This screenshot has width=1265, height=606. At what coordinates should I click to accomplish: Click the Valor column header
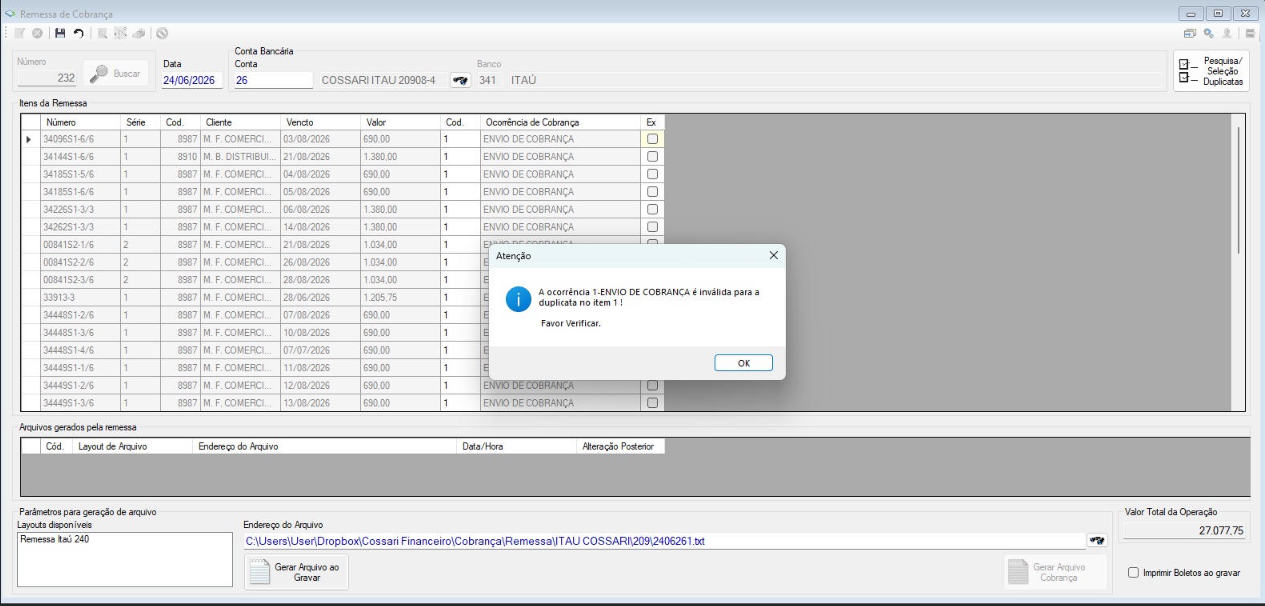click(x=400, y=122)
